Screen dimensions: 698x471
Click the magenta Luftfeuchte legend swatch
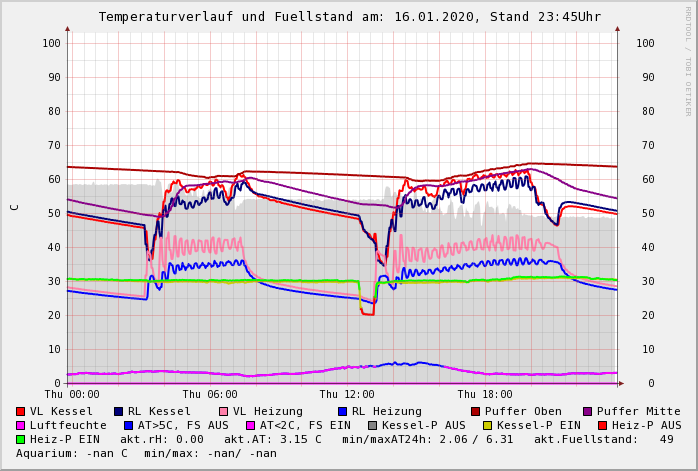(x=20, y=425)
